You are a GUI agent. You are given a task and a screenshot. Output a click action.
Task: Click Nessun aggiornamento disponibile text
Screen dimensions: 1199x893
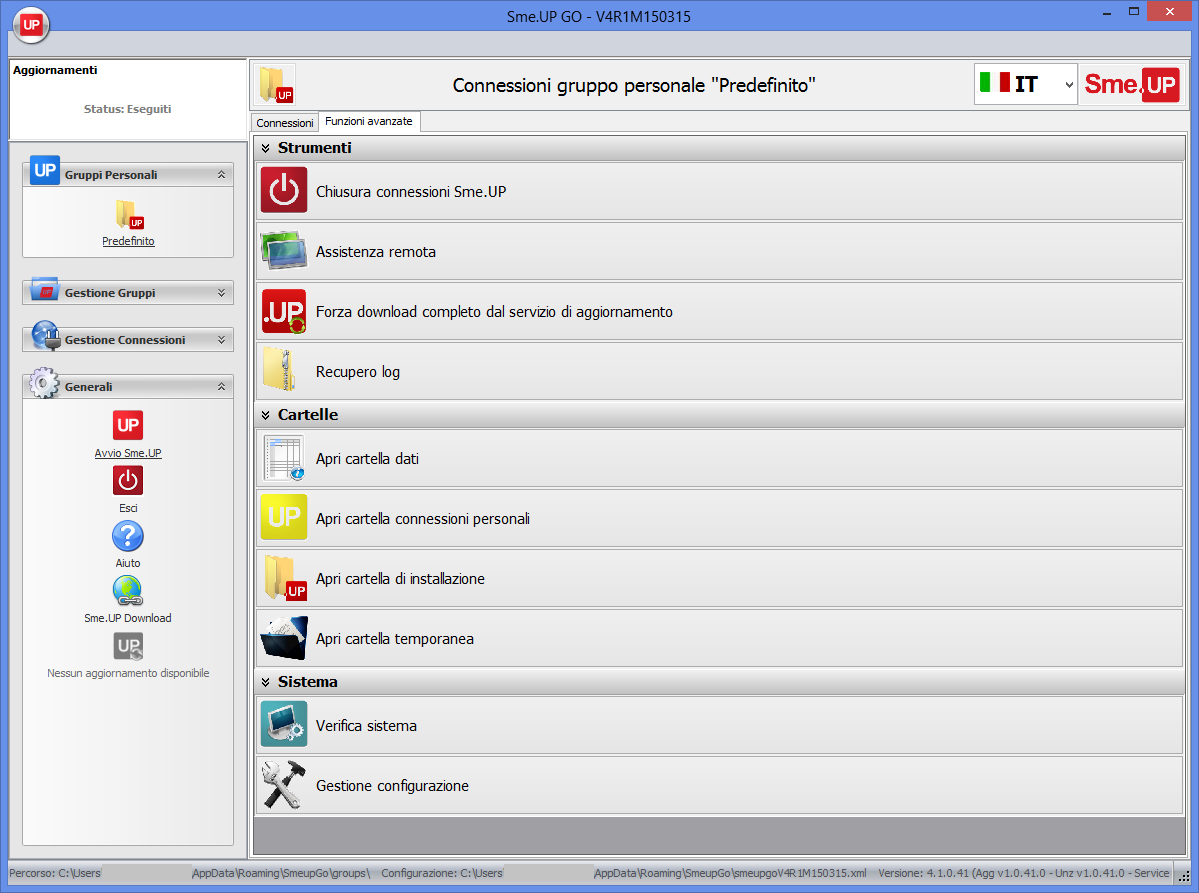(x=128, y=673)
